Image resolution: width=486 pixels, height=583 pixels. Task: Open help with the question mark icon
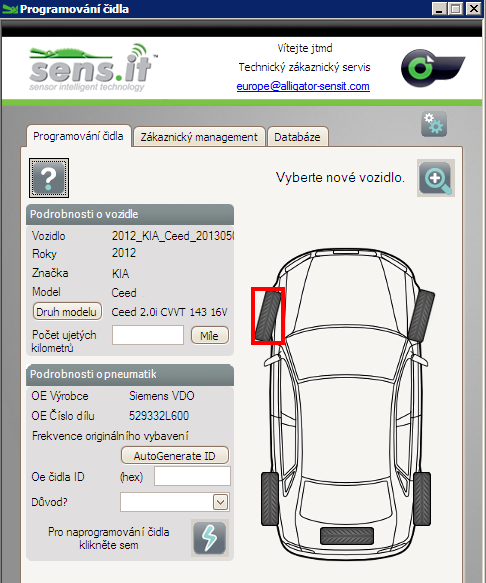coord(49,178)
